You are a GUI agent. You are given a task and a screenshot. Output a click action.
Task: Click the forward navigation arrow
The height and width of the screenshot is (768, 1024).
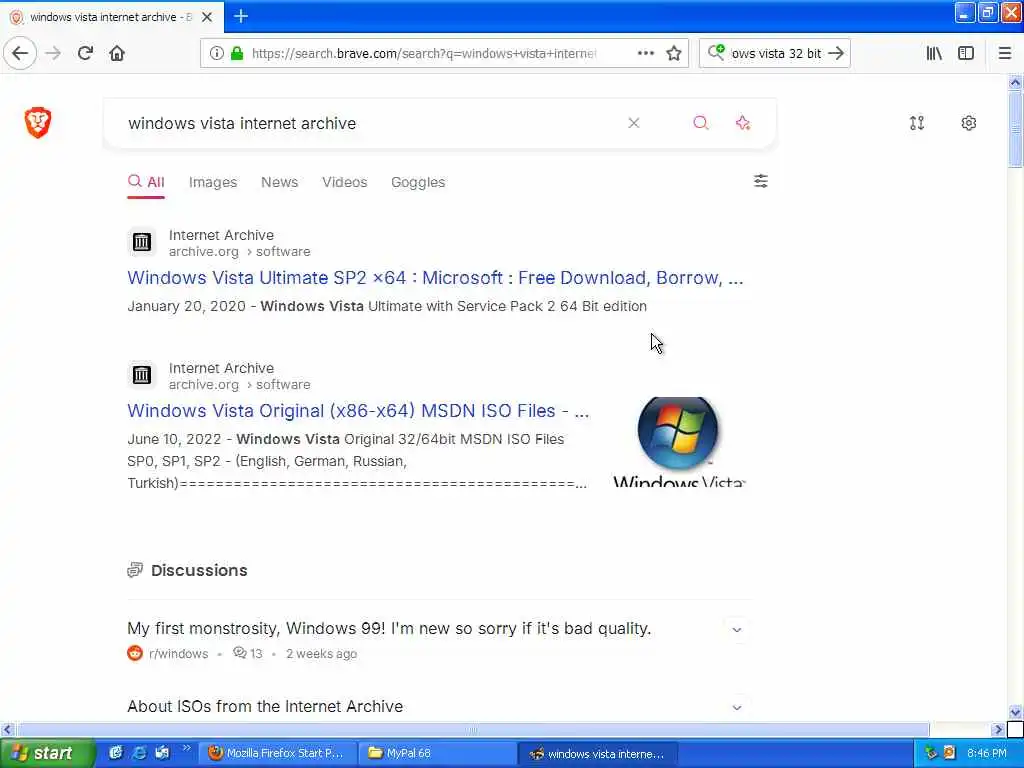(x=54, y=53)
